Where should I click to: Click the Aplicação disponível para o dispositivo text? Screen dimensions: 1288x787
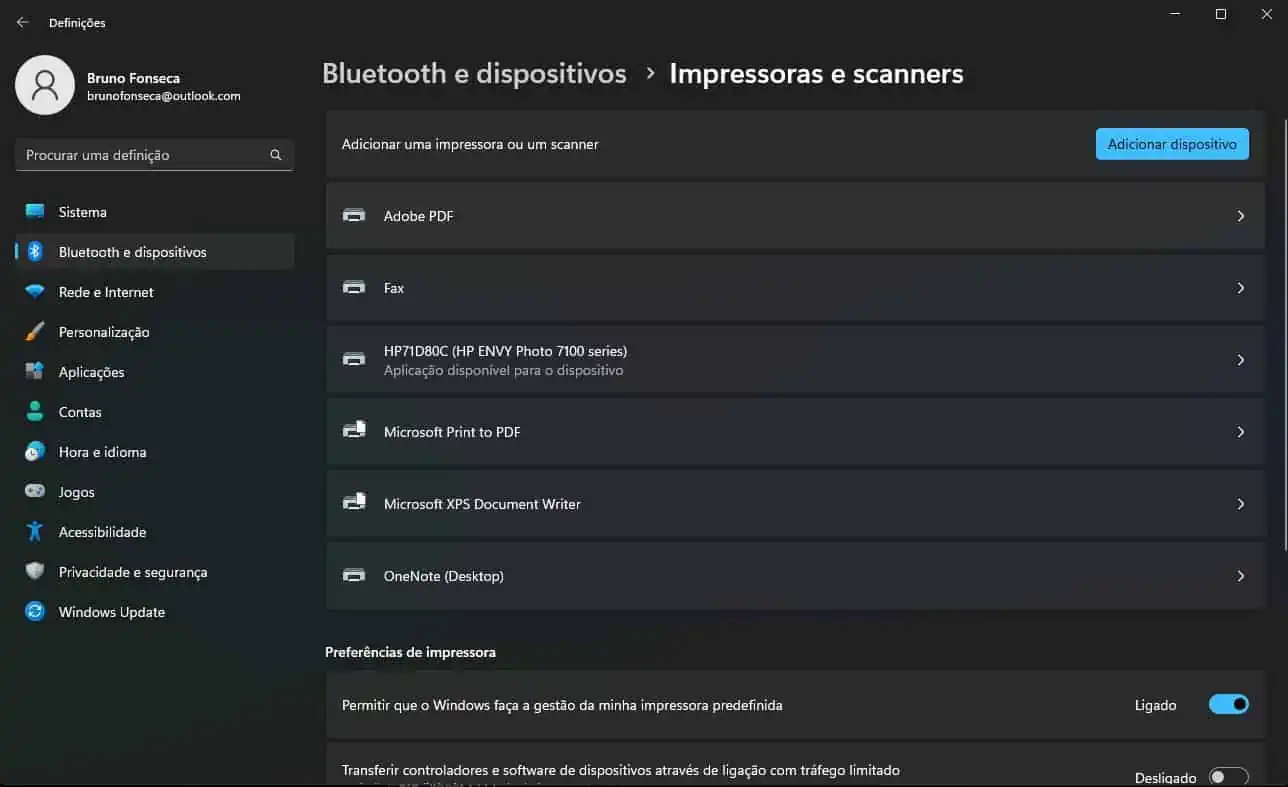coord(503,370)
